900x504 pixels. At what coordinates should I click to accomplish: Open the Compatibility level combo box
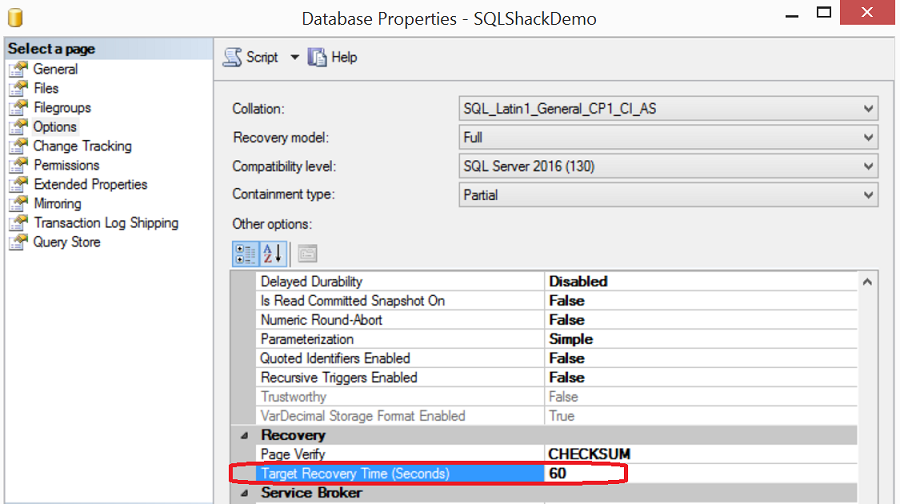(867, 166)
